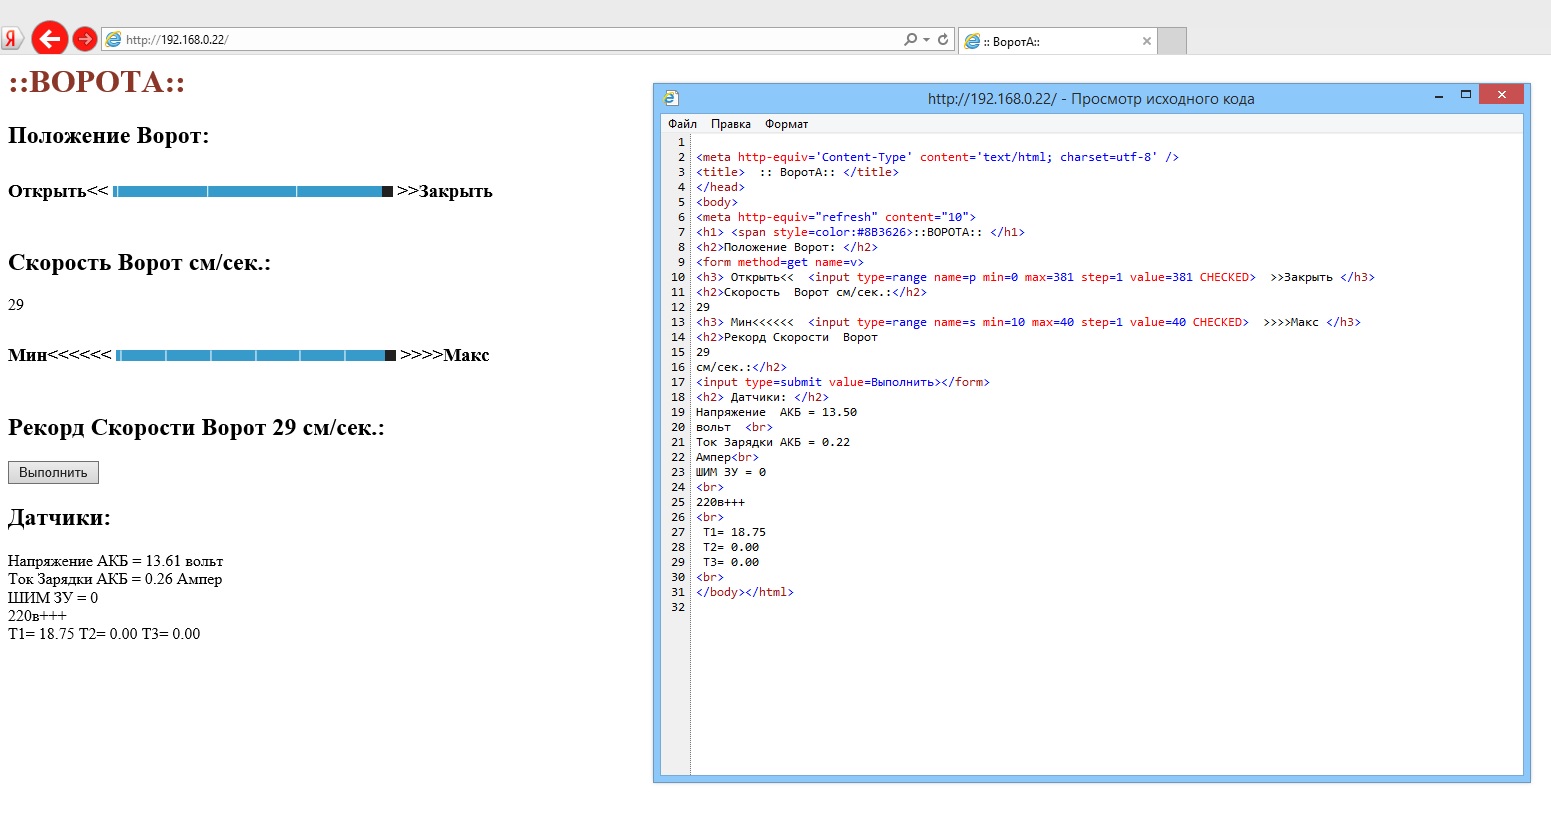Open the Файл menu

682,124
